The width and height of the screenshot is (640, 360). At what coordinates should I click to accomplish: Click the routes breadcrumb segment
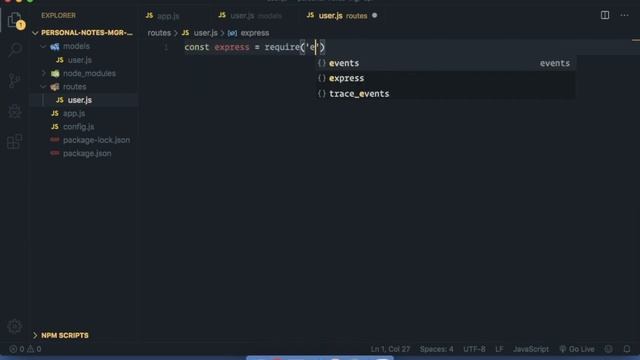[x=159, y=33]
